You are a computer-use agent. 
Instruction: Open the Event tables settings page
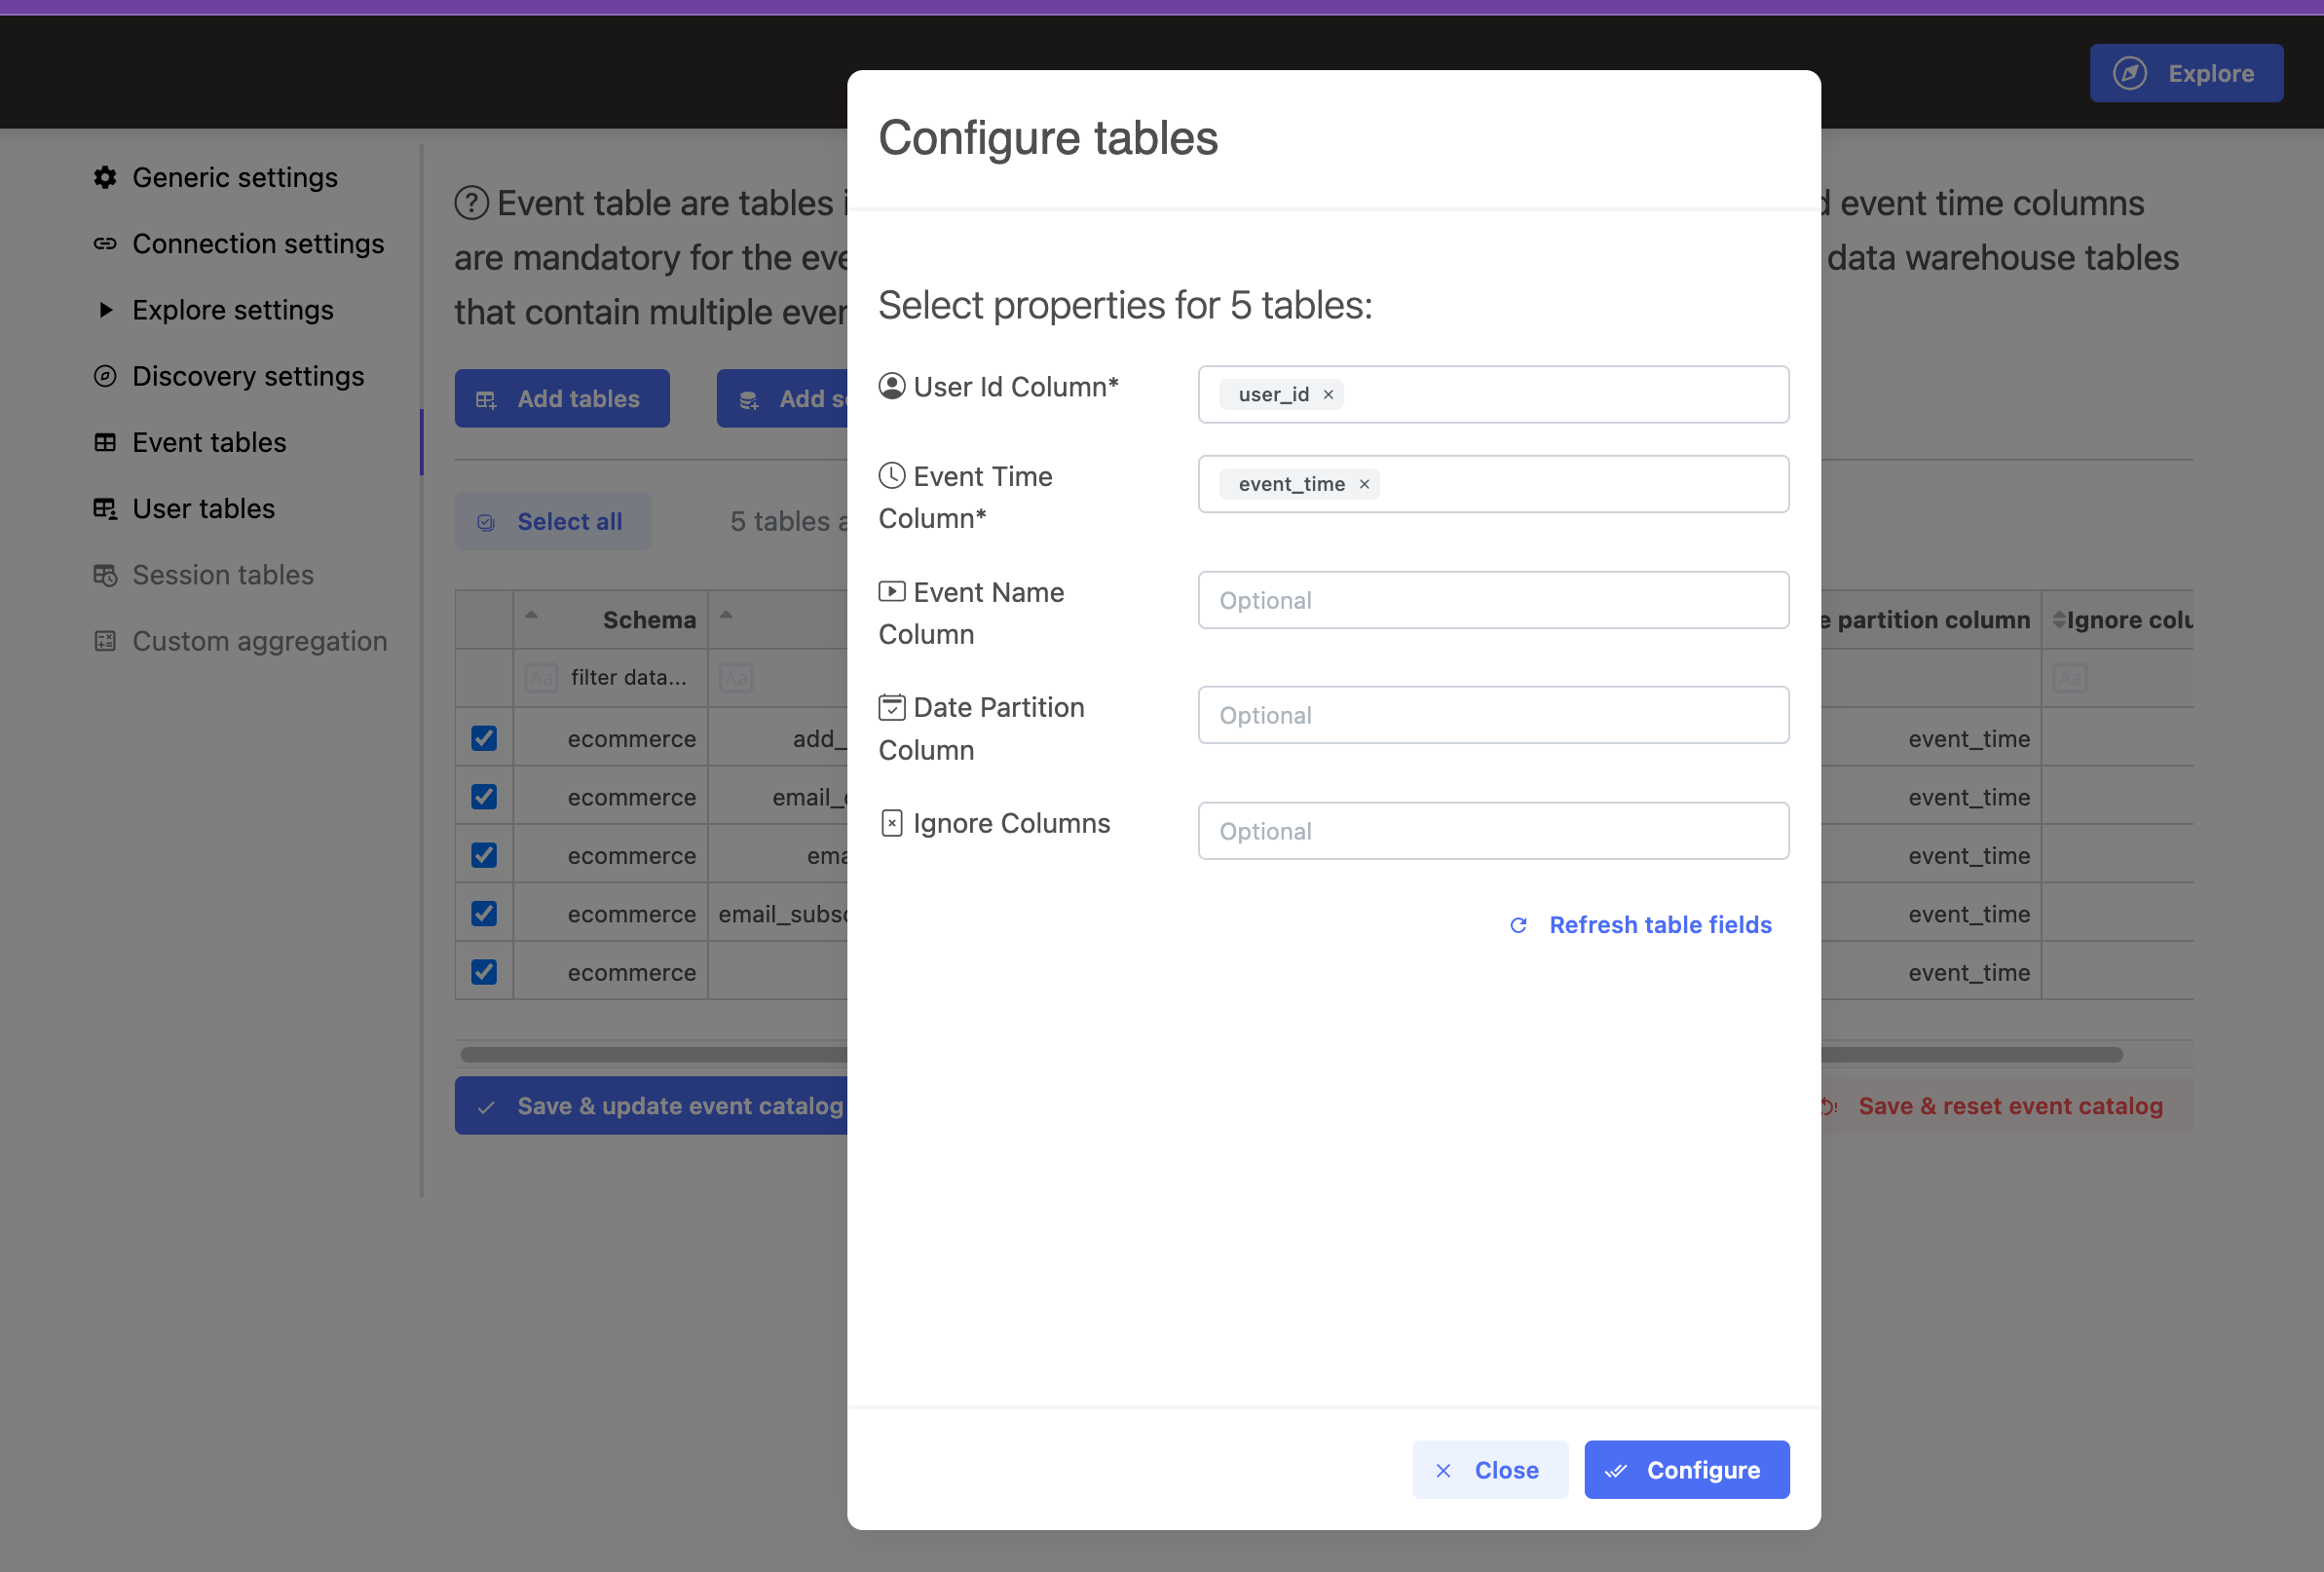(209, 443)
